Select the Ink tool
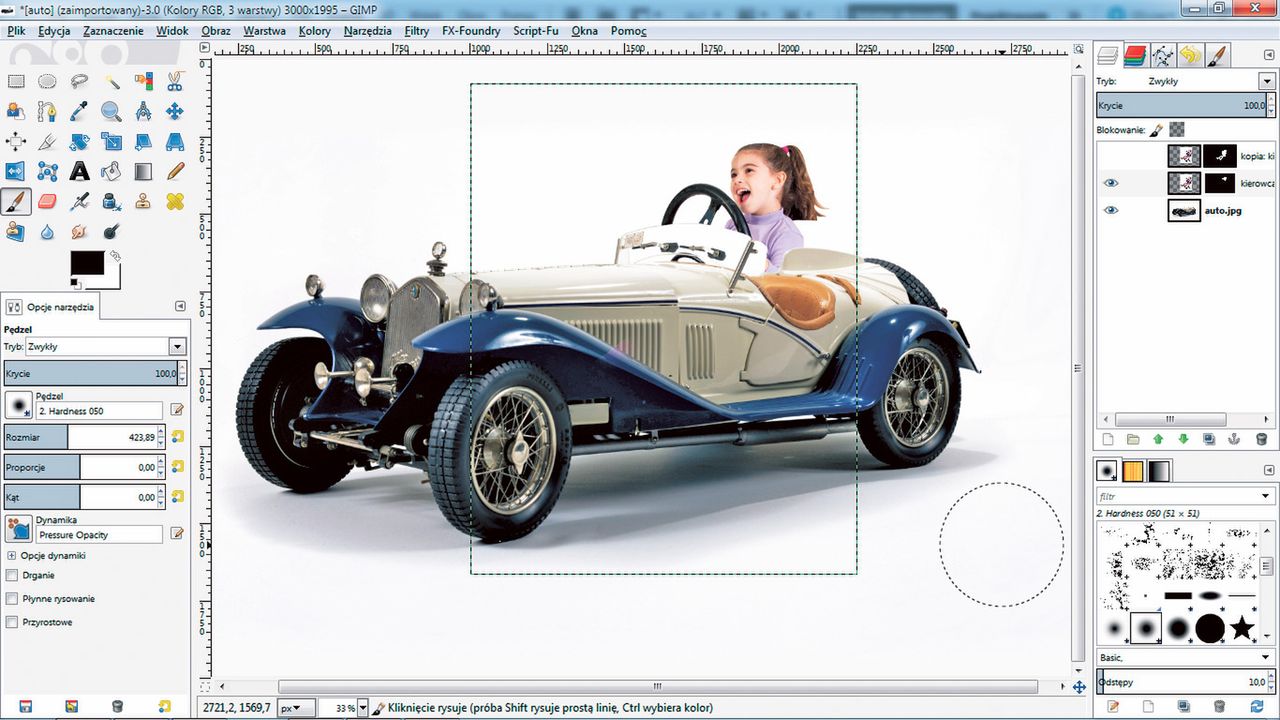 (x=111, y=202)
